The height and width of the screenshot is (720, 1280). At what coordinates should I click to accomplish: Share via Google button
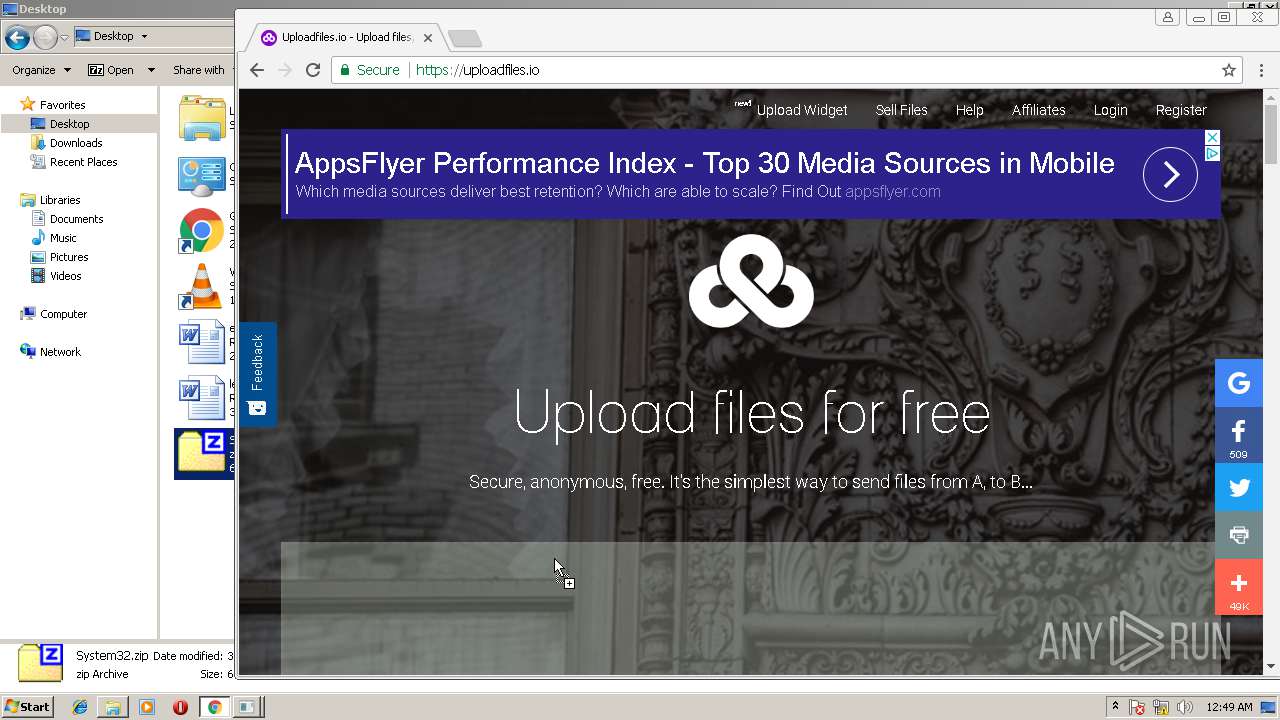pyautogui.click(x=1239, y=383)
